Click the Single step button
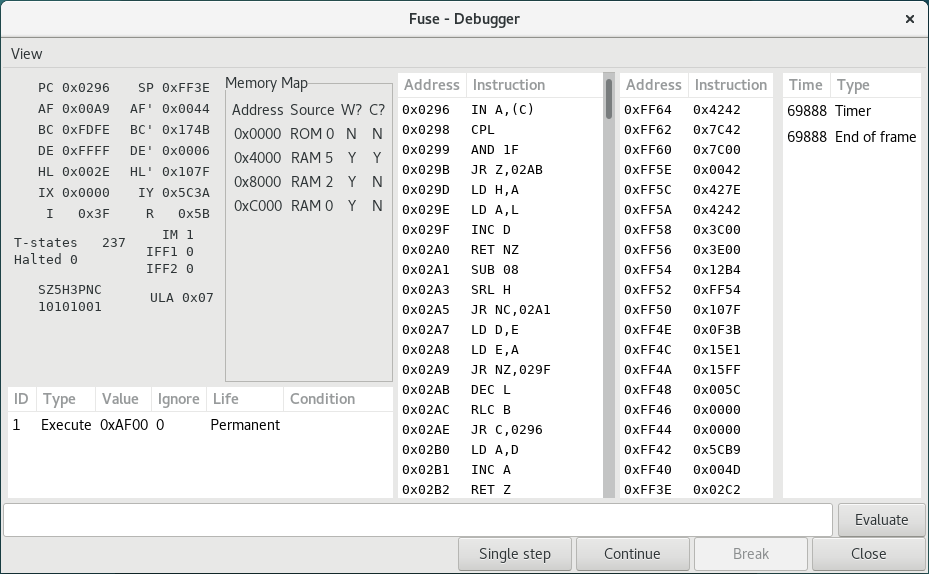The image size is (929, 574). point(515,554)
